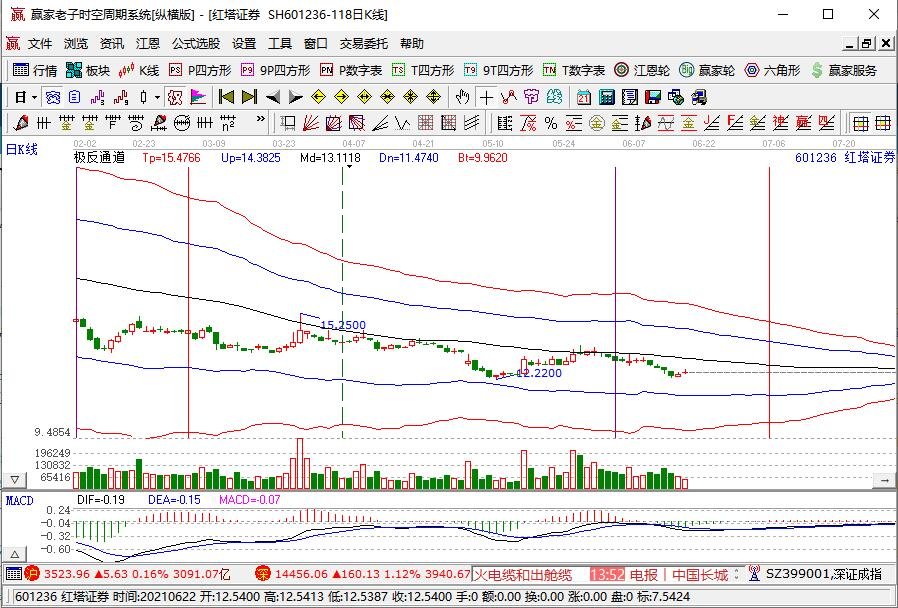Click the yellow diamond left-arrow icon
898x608 pixels.
pos(318,97)
